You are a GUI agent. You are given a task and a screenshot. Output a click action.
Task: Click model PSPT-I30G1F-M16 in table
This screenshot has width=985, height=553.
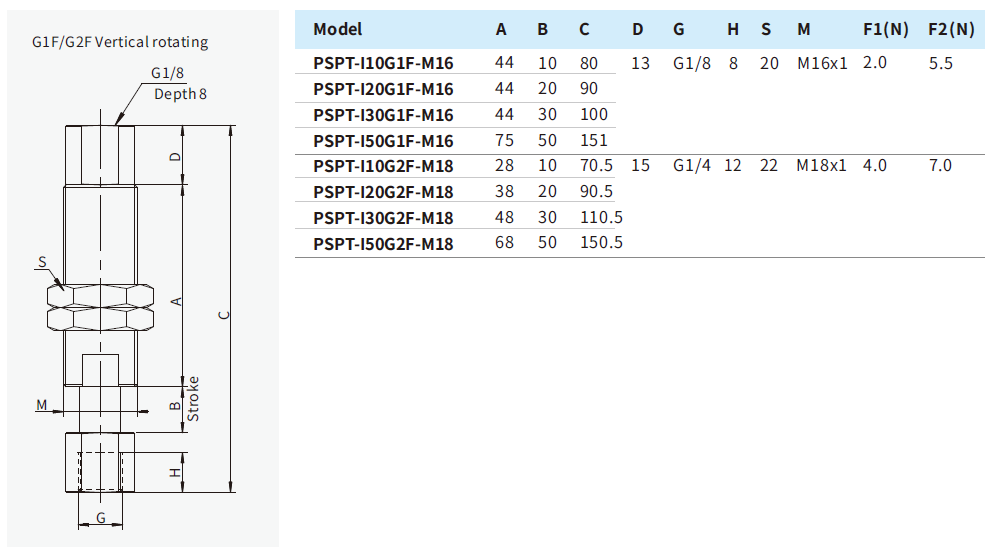(383, 115)
